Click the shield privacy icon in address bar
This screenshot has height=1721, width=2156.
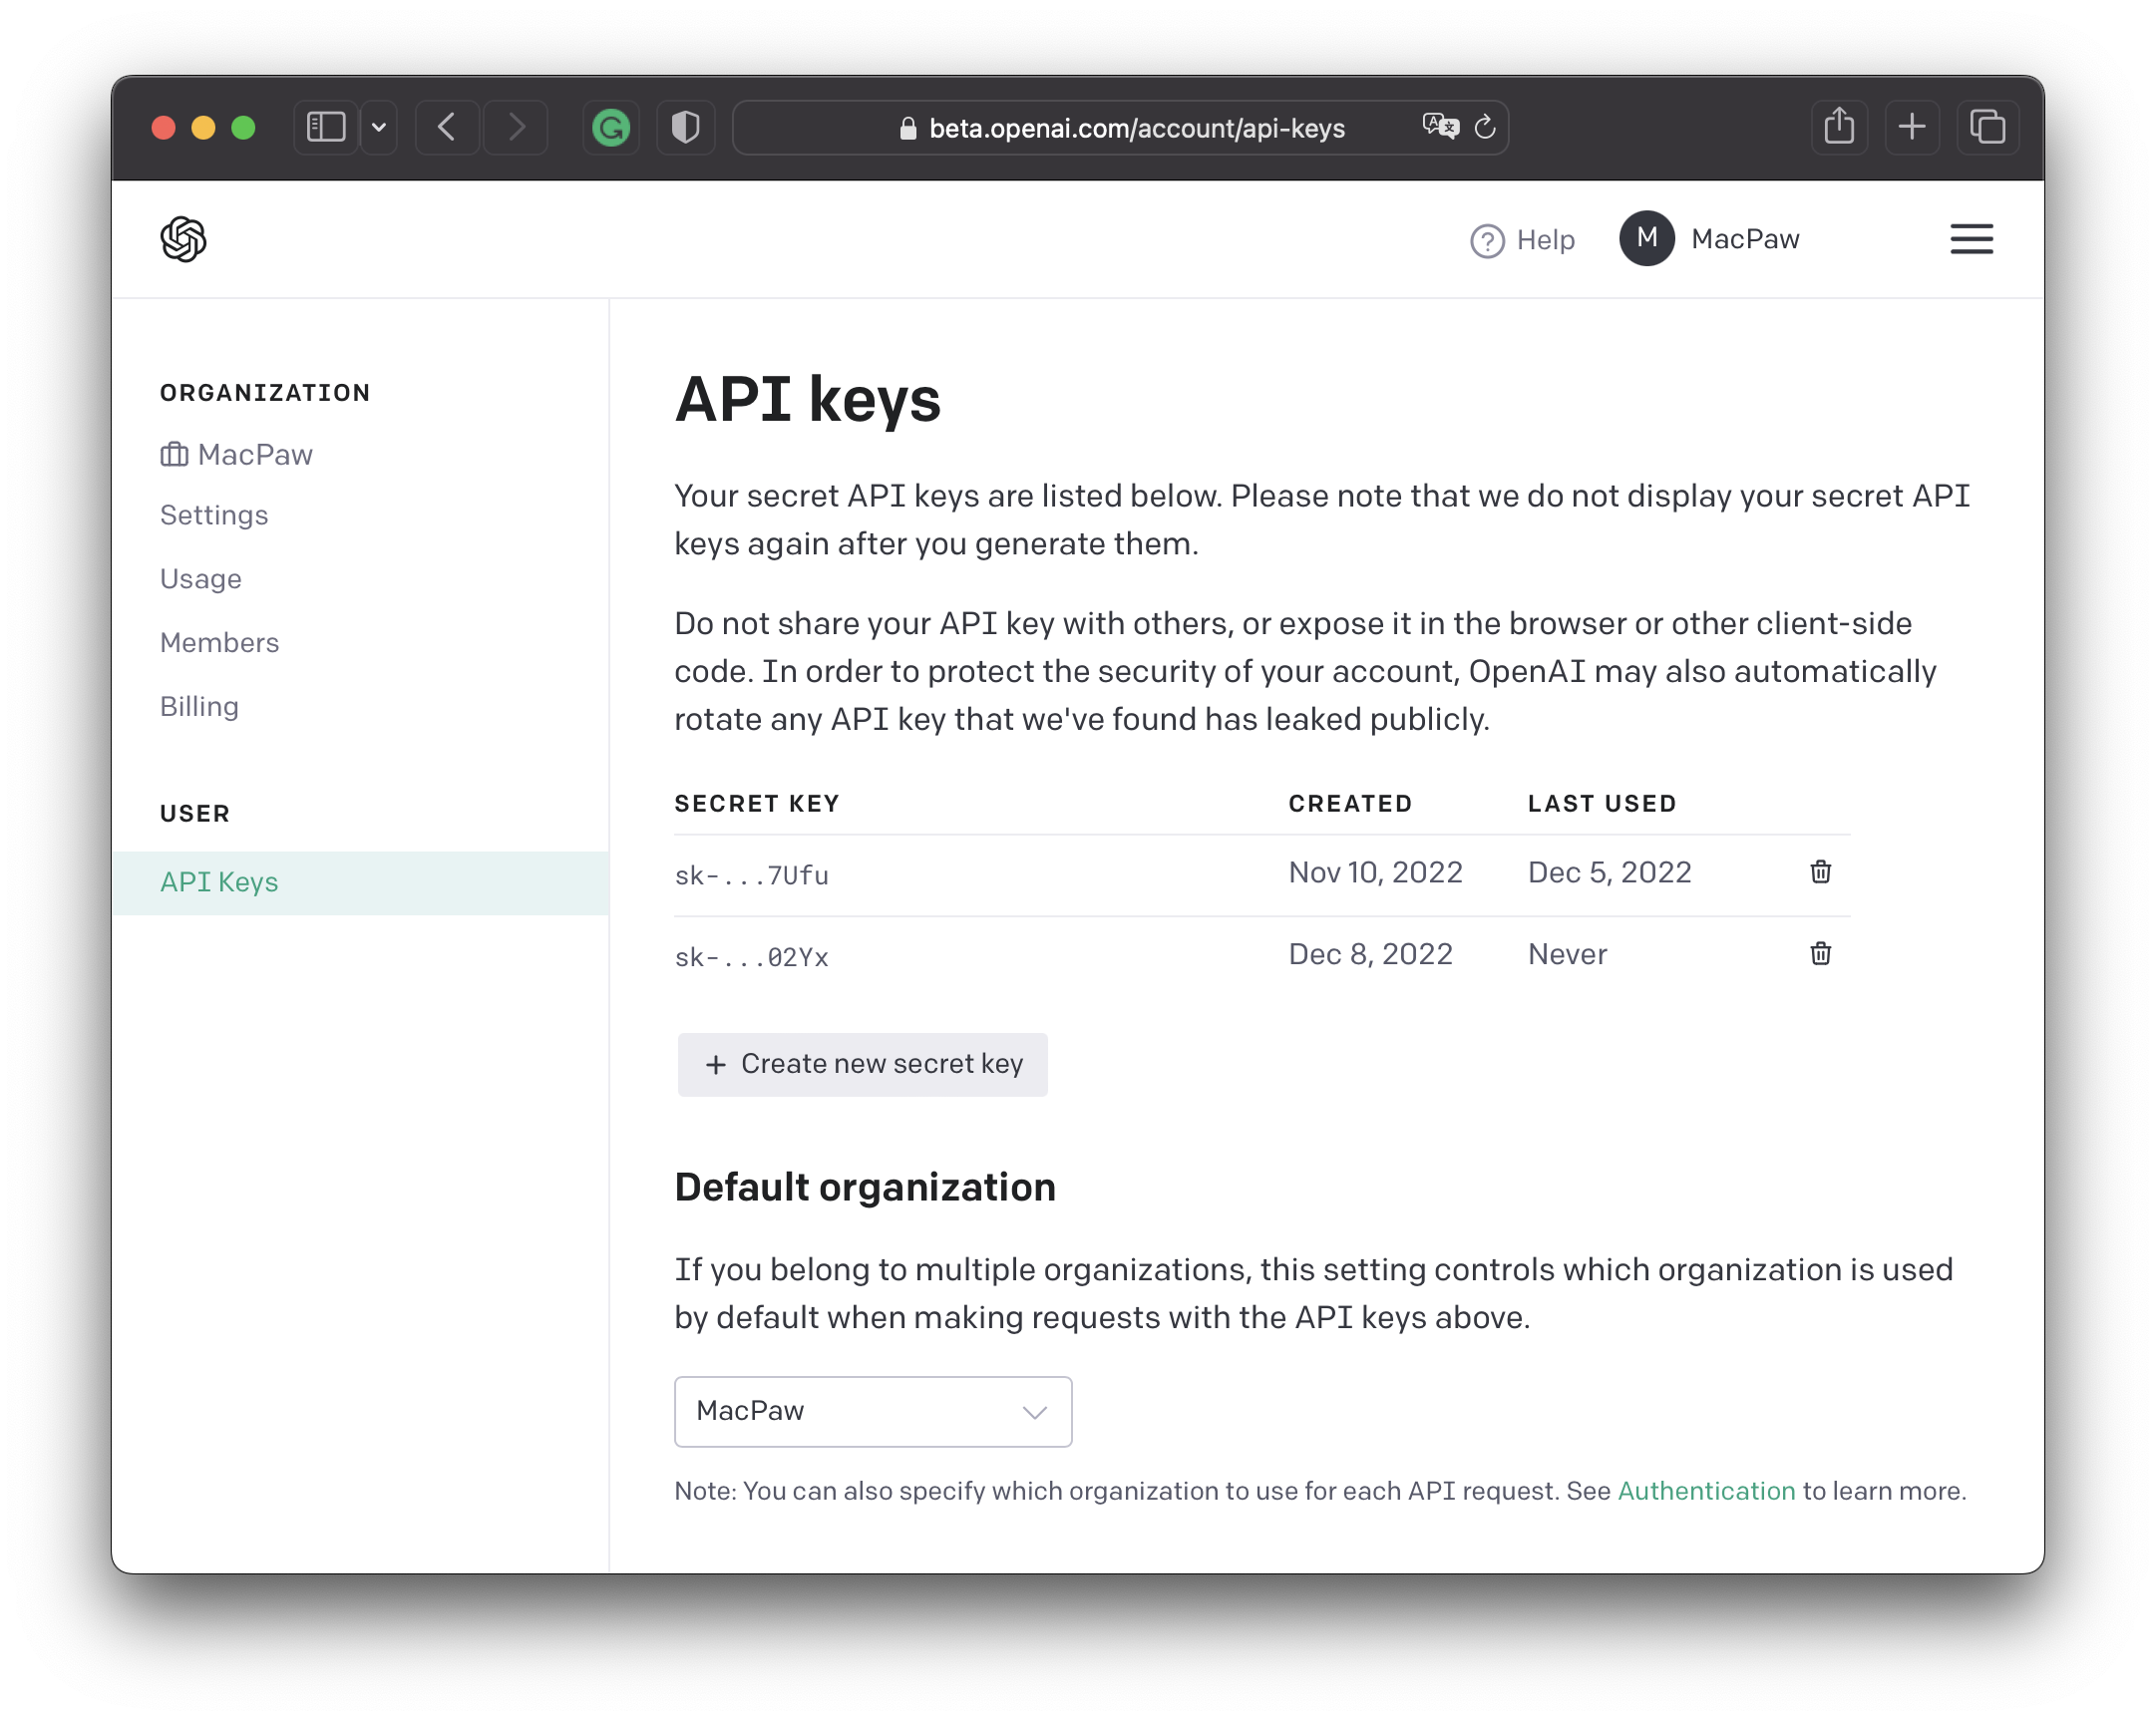point(685,127)
